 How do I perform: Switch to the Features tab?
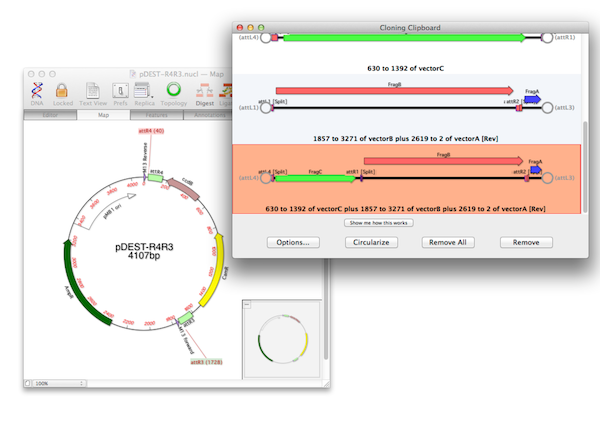click(157, 115)
